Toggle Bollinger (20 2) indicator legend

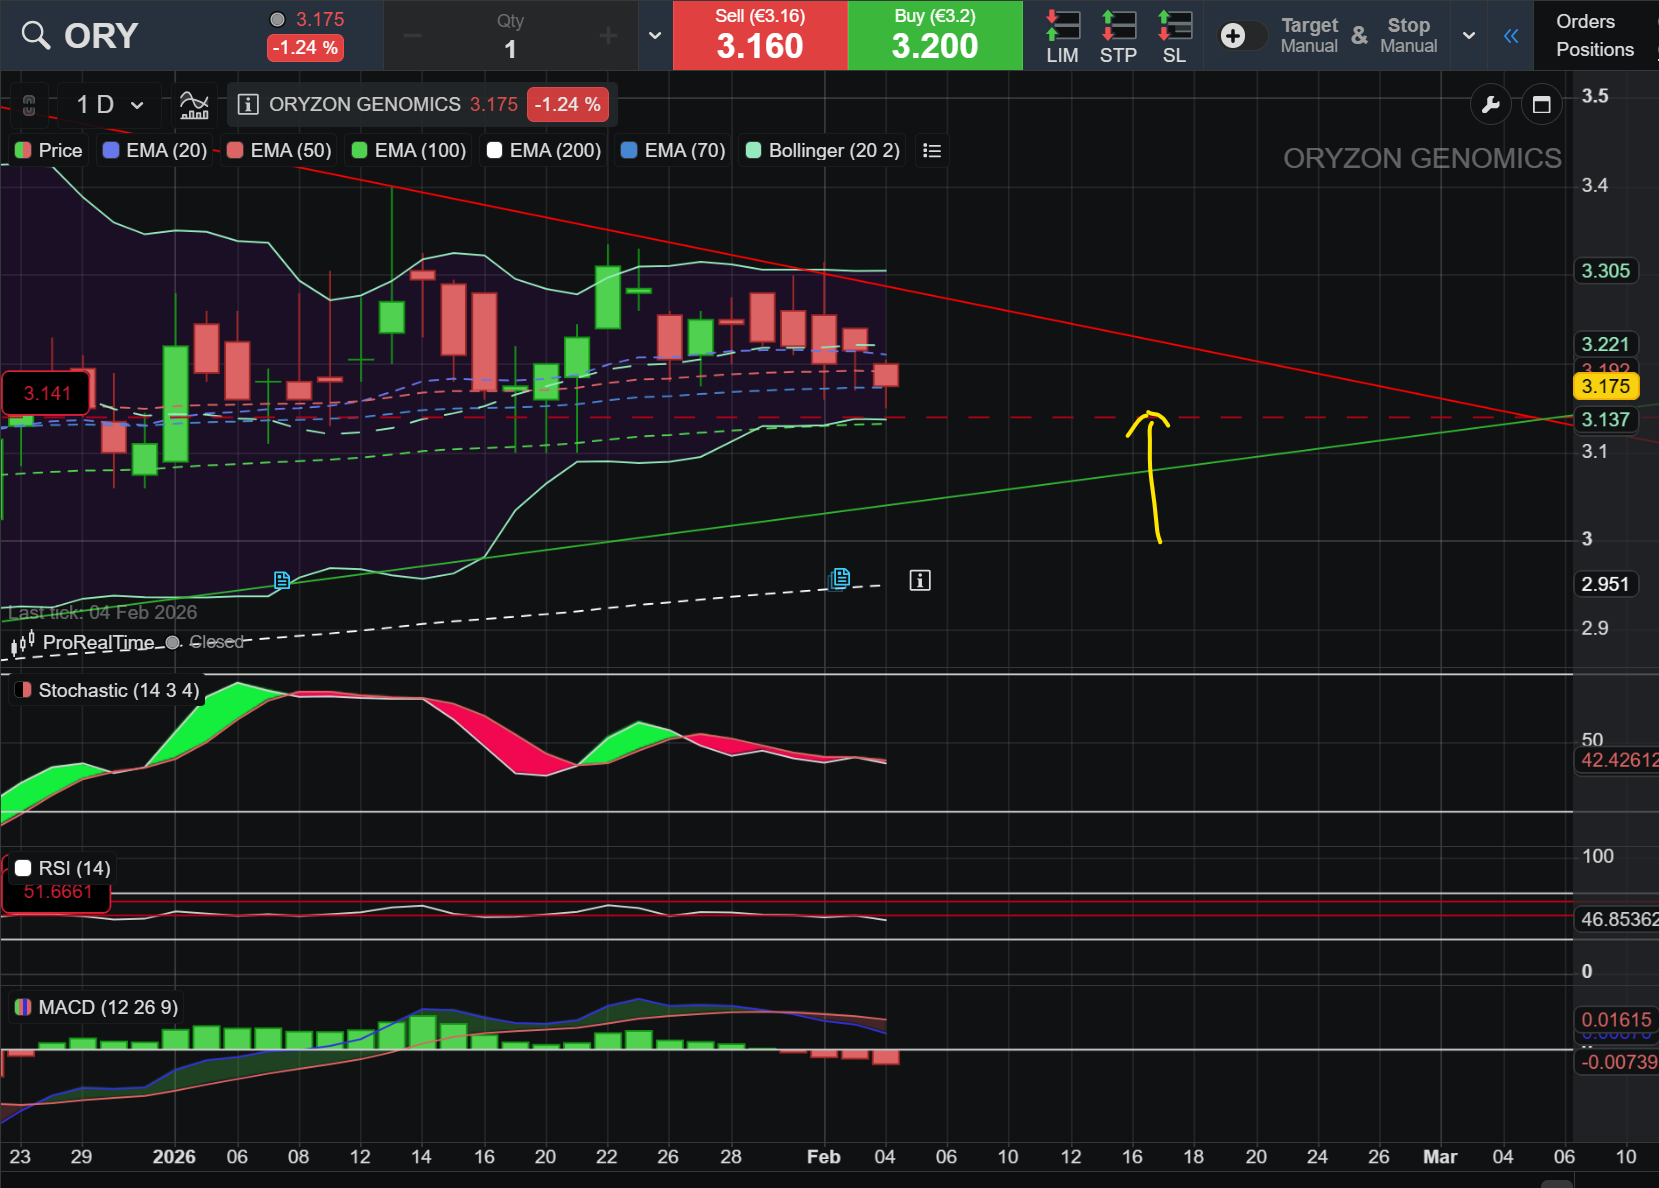[x=823, y=150]
